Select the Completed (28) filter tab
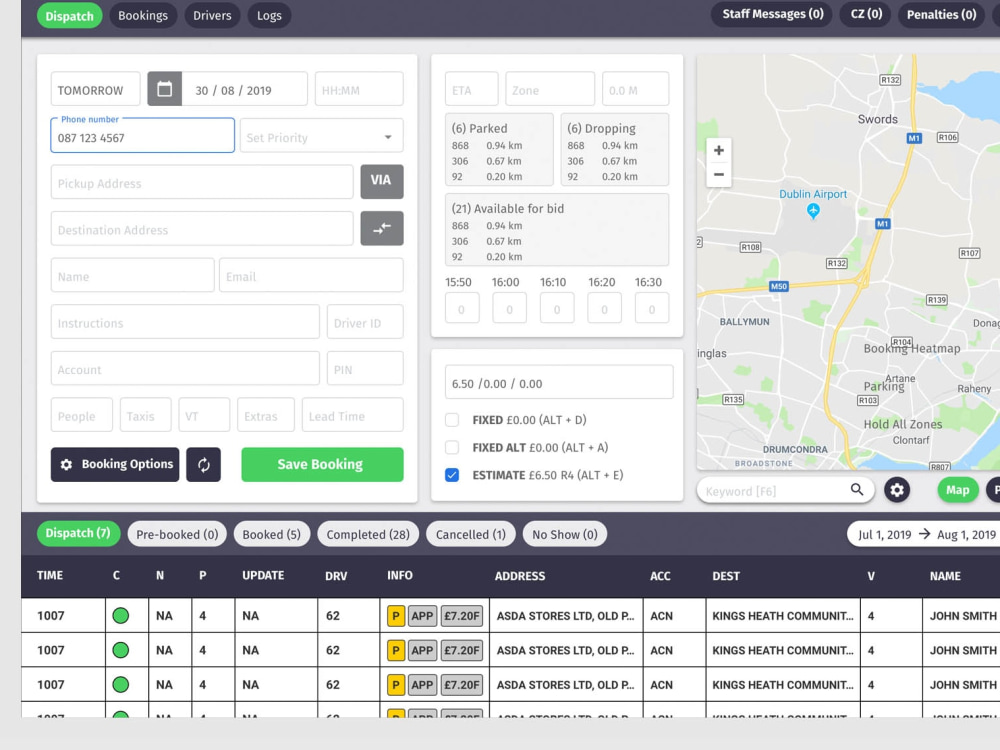This screenshot has height=750, width=1000. [368, 534]
